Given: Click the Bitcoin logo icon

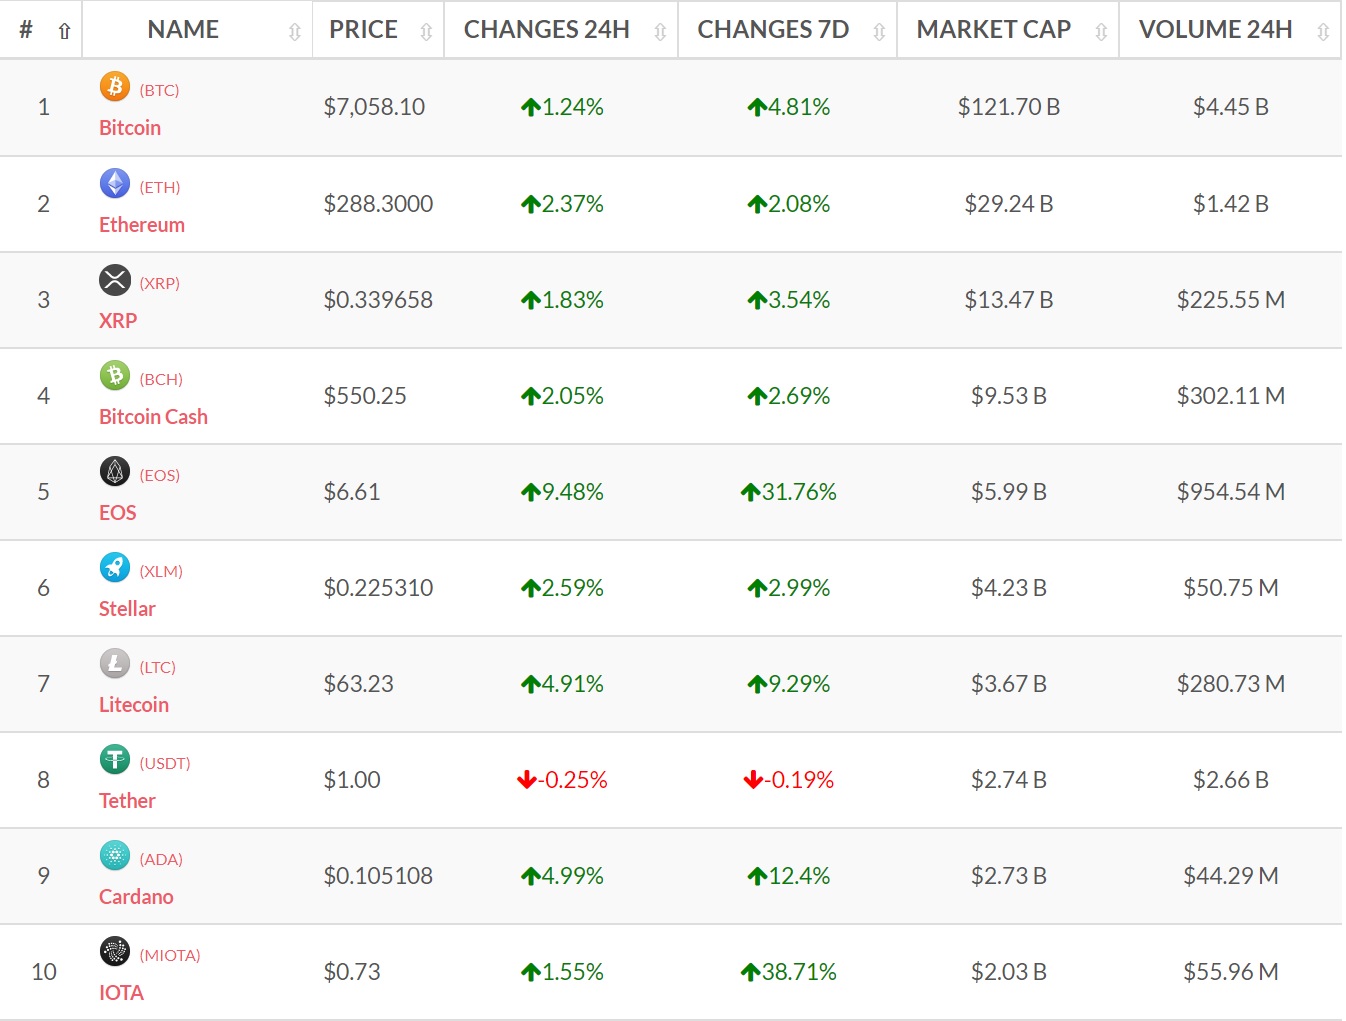Looking at the screenshot, I should point(115,87).
